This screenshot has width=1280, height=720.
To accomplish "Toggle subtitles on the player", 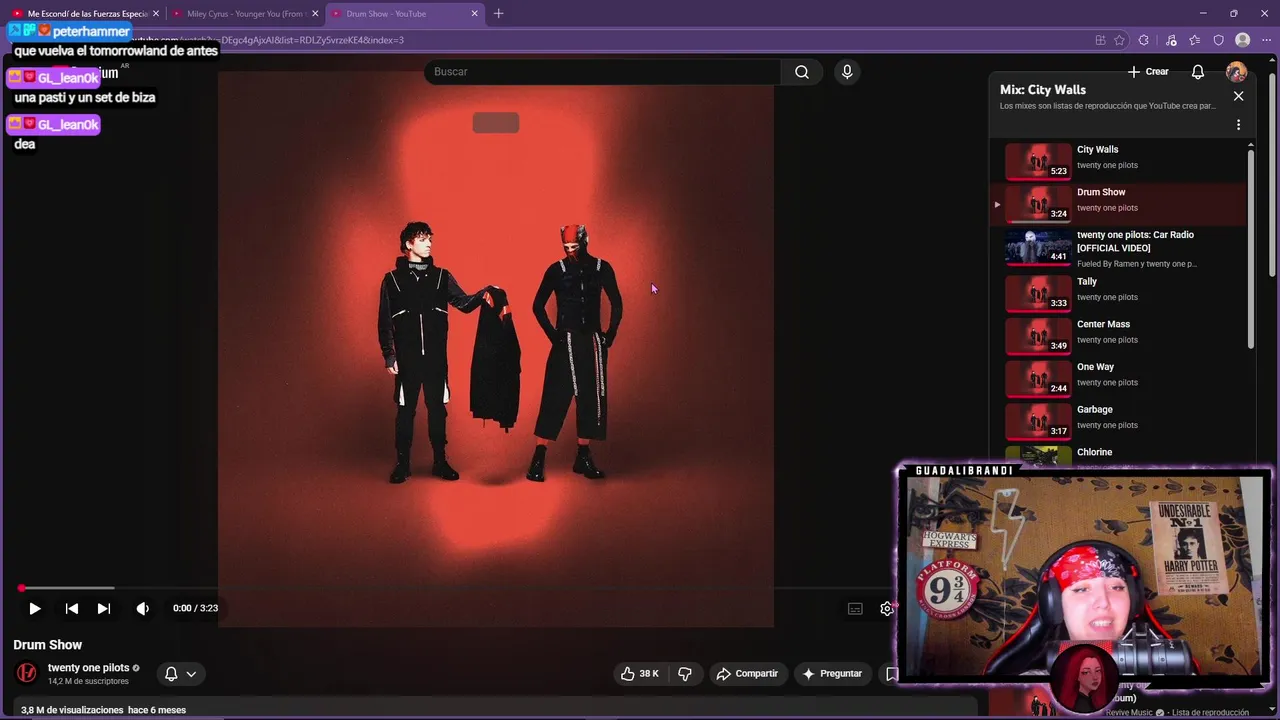I will point(855,608).
